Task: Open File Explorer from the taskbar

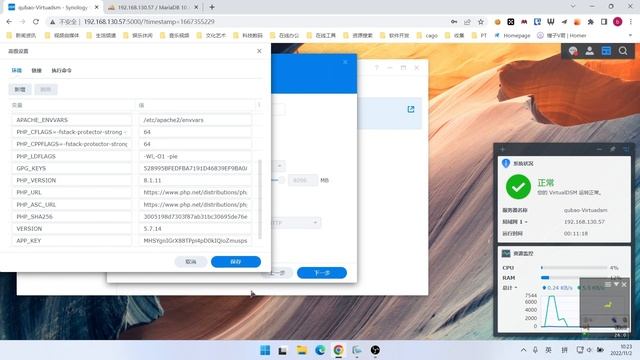Action: 302,350
